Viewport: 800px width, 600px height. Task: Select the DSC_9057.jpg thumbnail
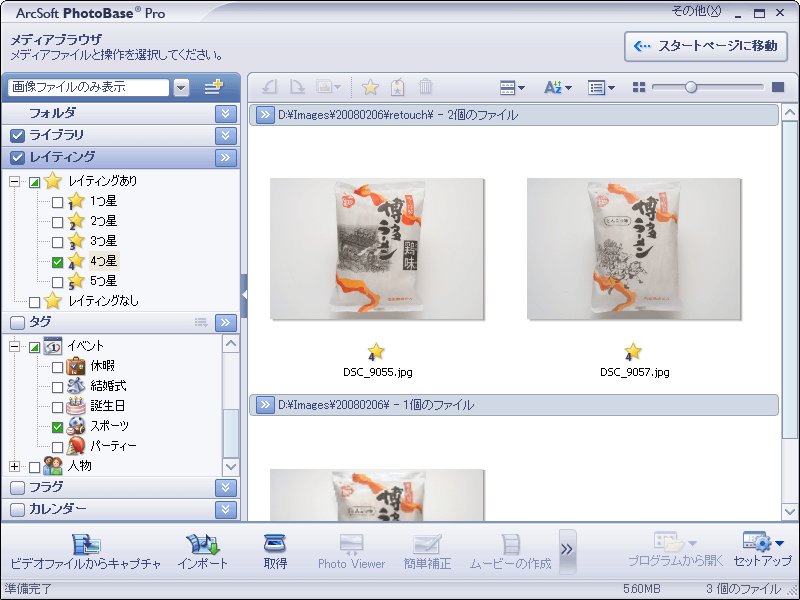point(634,249)
